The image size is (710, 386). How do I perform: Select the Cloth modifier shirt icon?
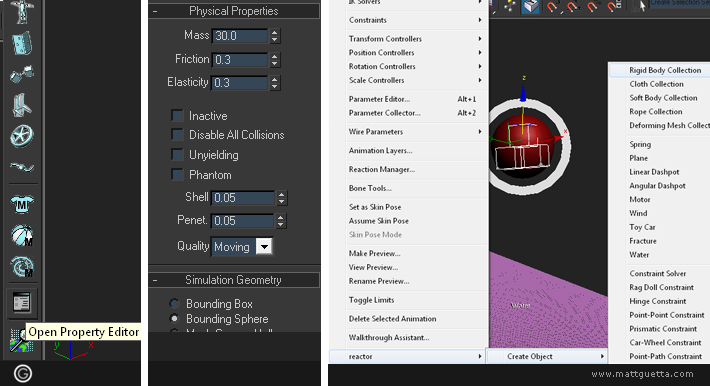tap(21, 204)
